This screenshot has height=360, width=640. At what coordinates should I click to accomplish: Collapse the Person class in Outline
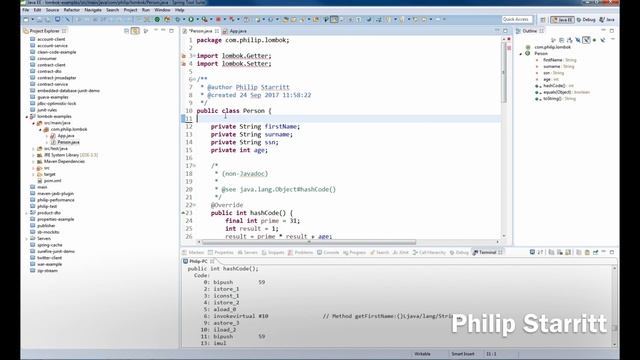coord(521,54)
